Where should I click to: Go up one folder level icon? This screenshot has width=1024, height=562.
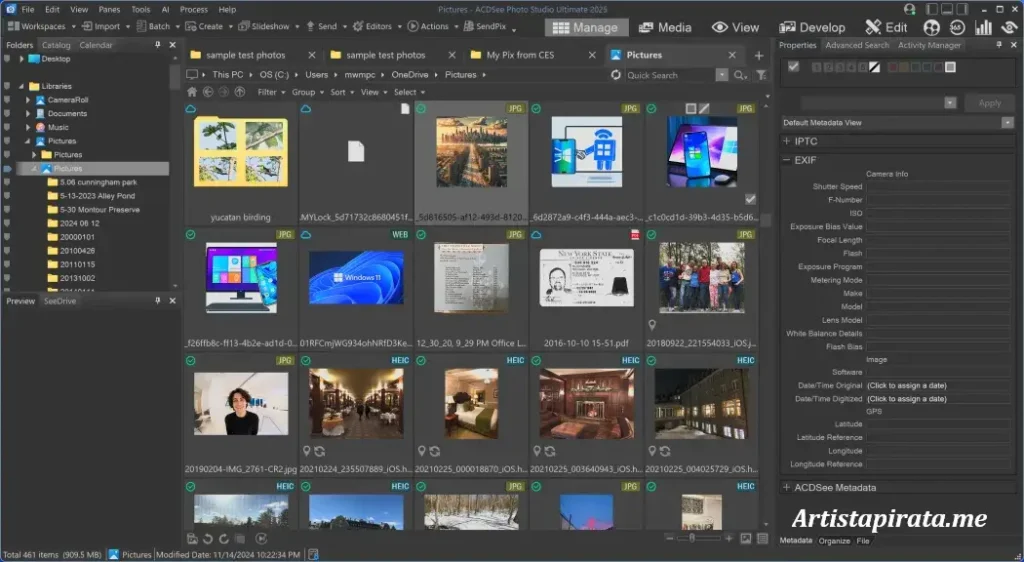[240, 92]
